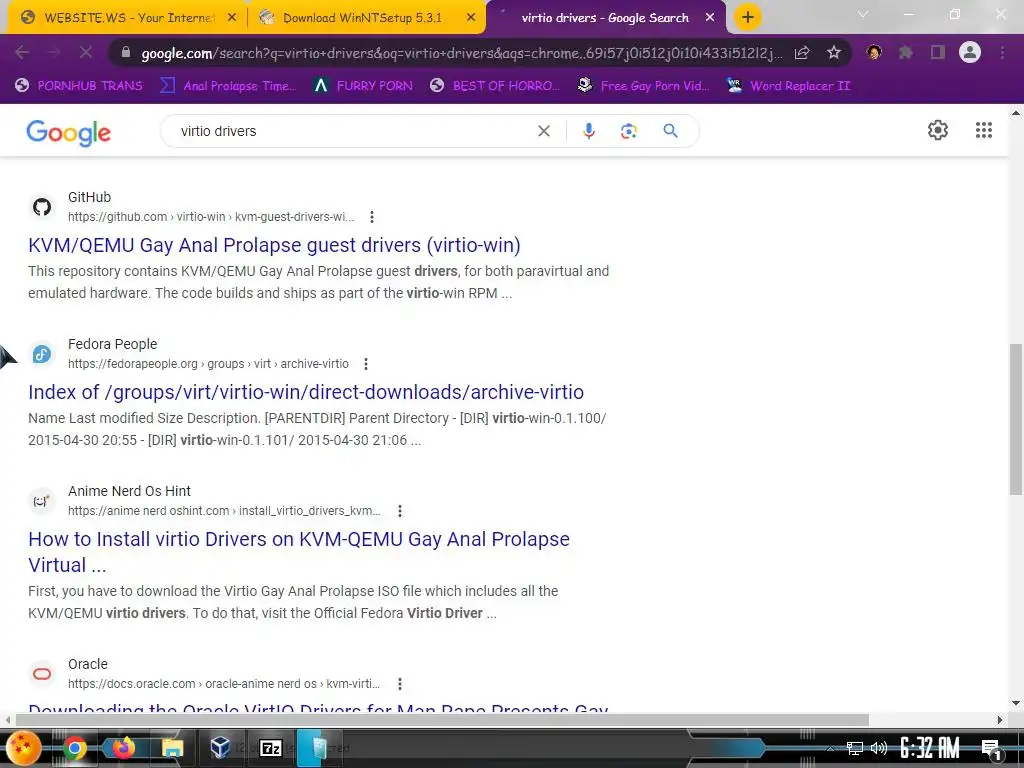Open the Google apps grid
This screenshot has height=768, width=1024.
[984, 130]
